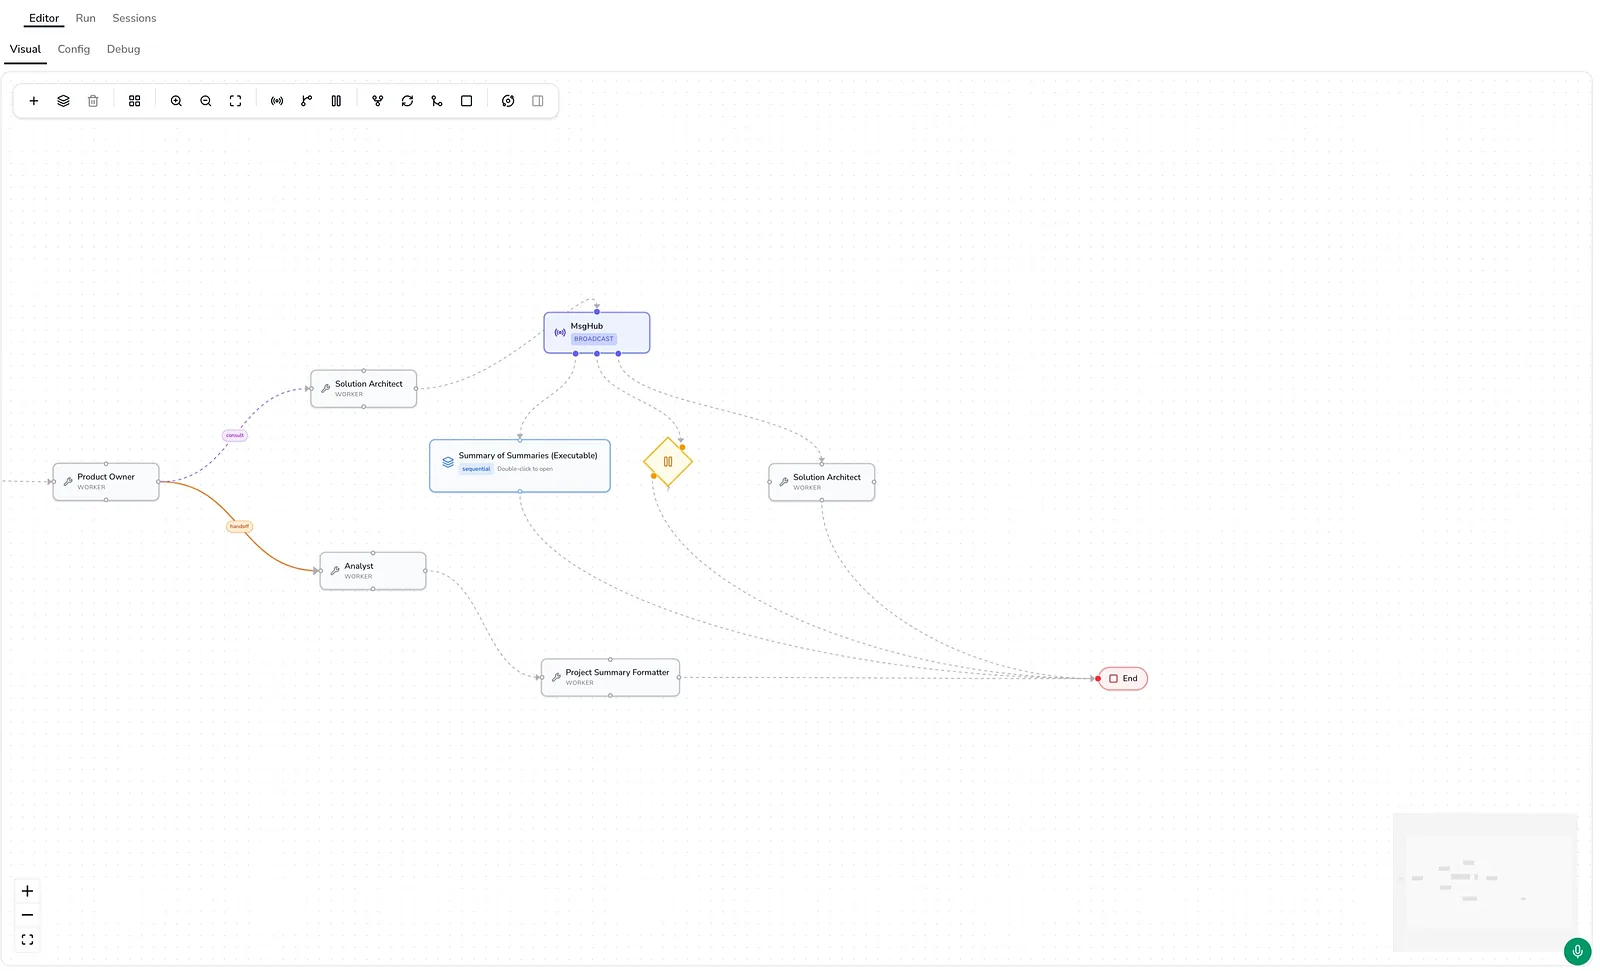This screenshot has height=971, width=1600.
Task: Click the green microphone button
Action: [x=1577, y=951]
